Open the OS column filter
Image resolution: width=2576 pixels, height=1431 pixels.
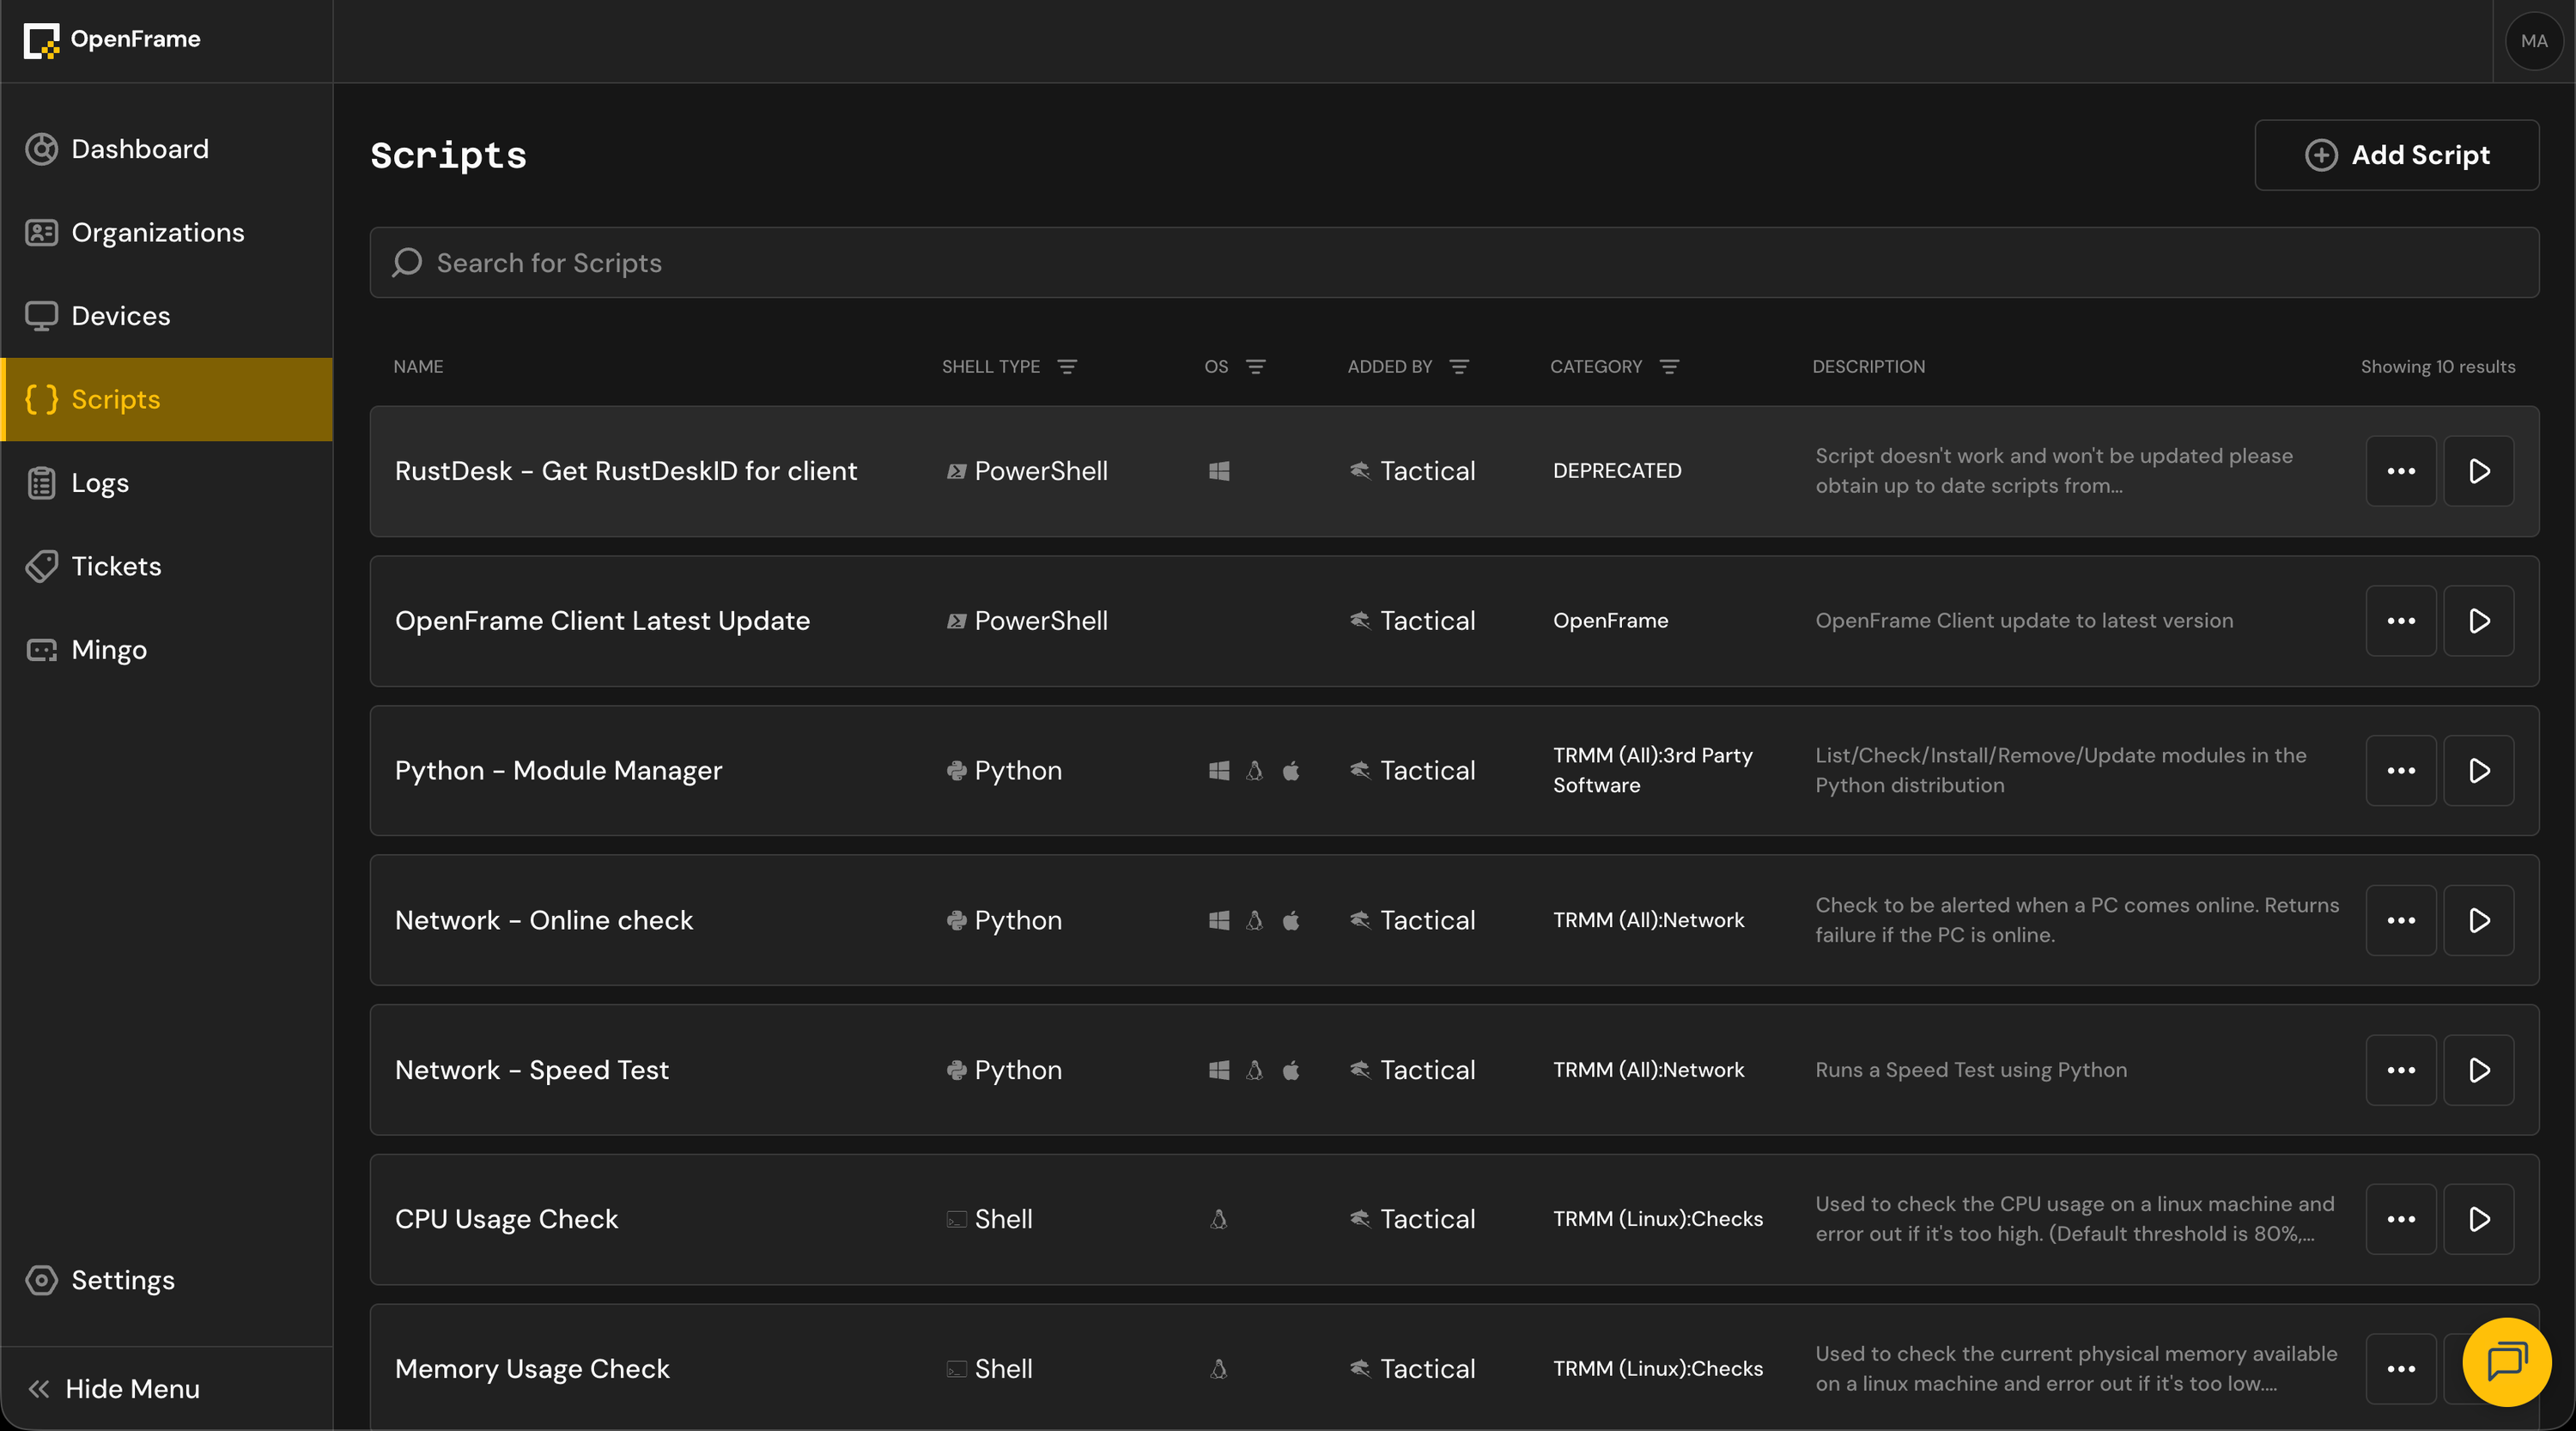pyautogui.click(x=1255, y=367)
